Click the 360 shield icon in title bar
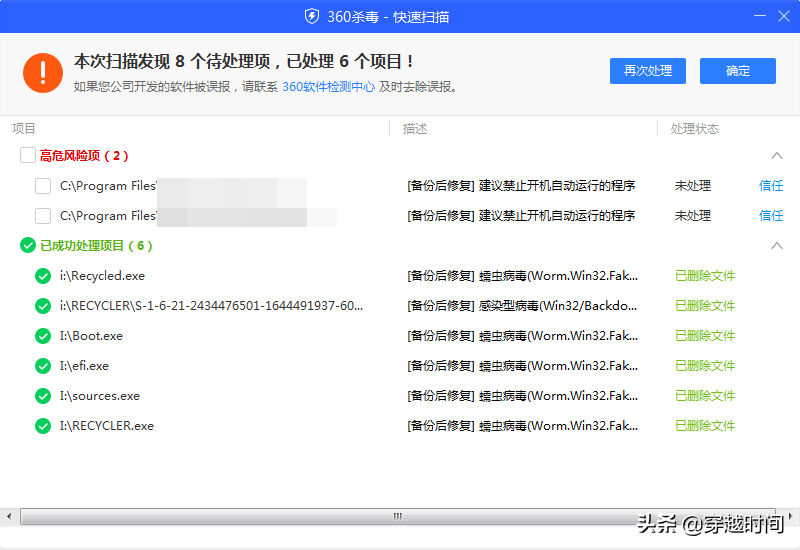Screen dimensions: 800x550 pos(312,16)
